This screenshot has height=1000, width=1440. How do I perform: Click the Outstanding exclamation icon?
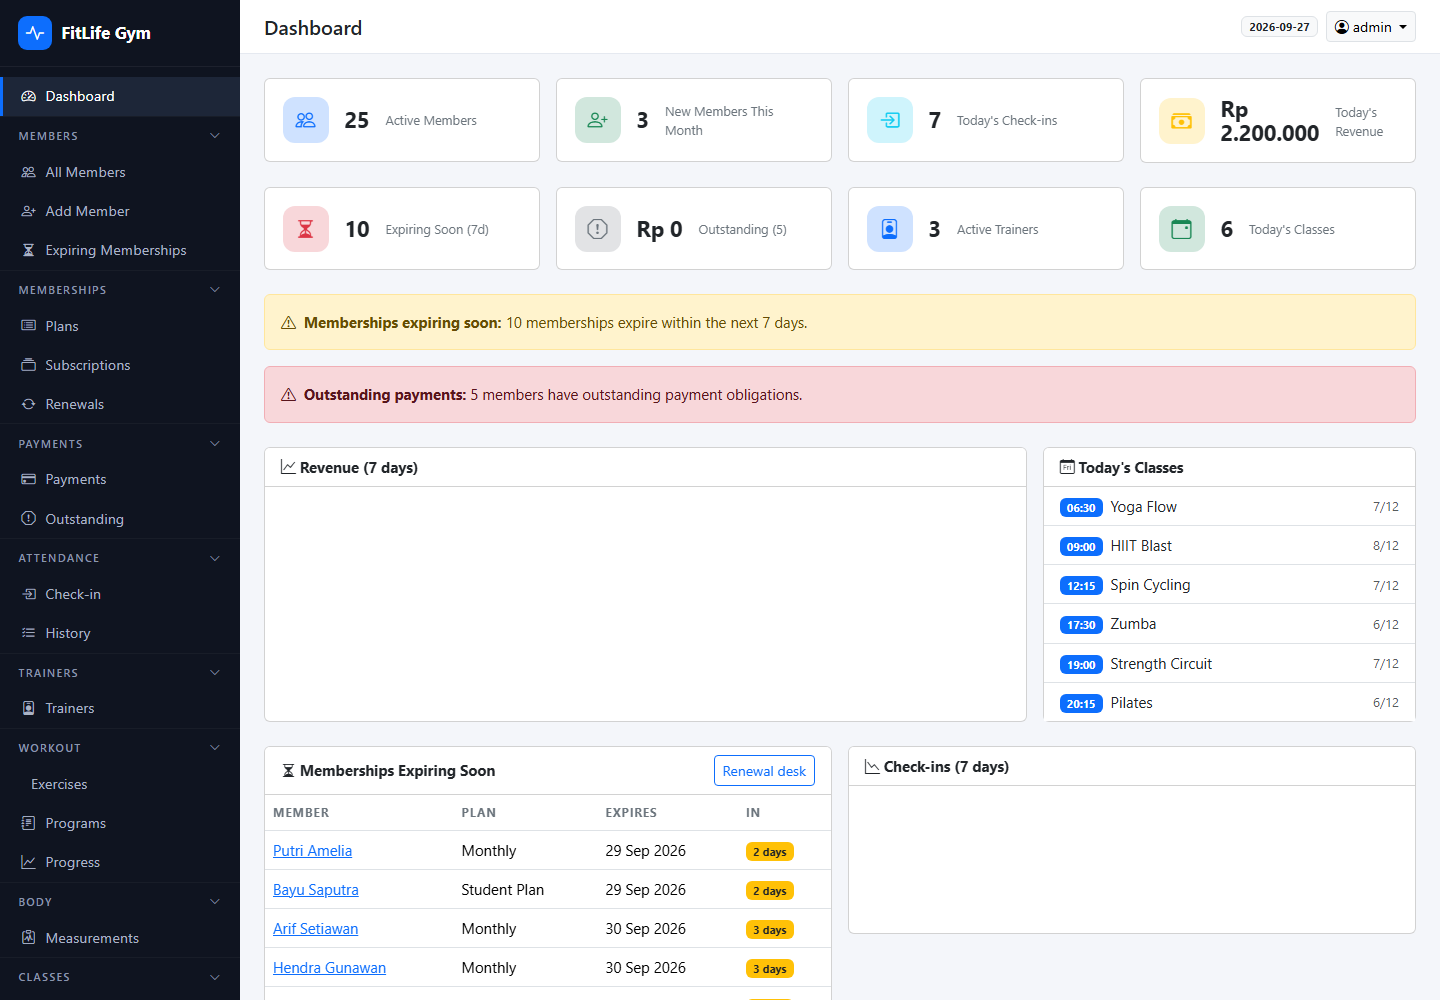point(598,229)
